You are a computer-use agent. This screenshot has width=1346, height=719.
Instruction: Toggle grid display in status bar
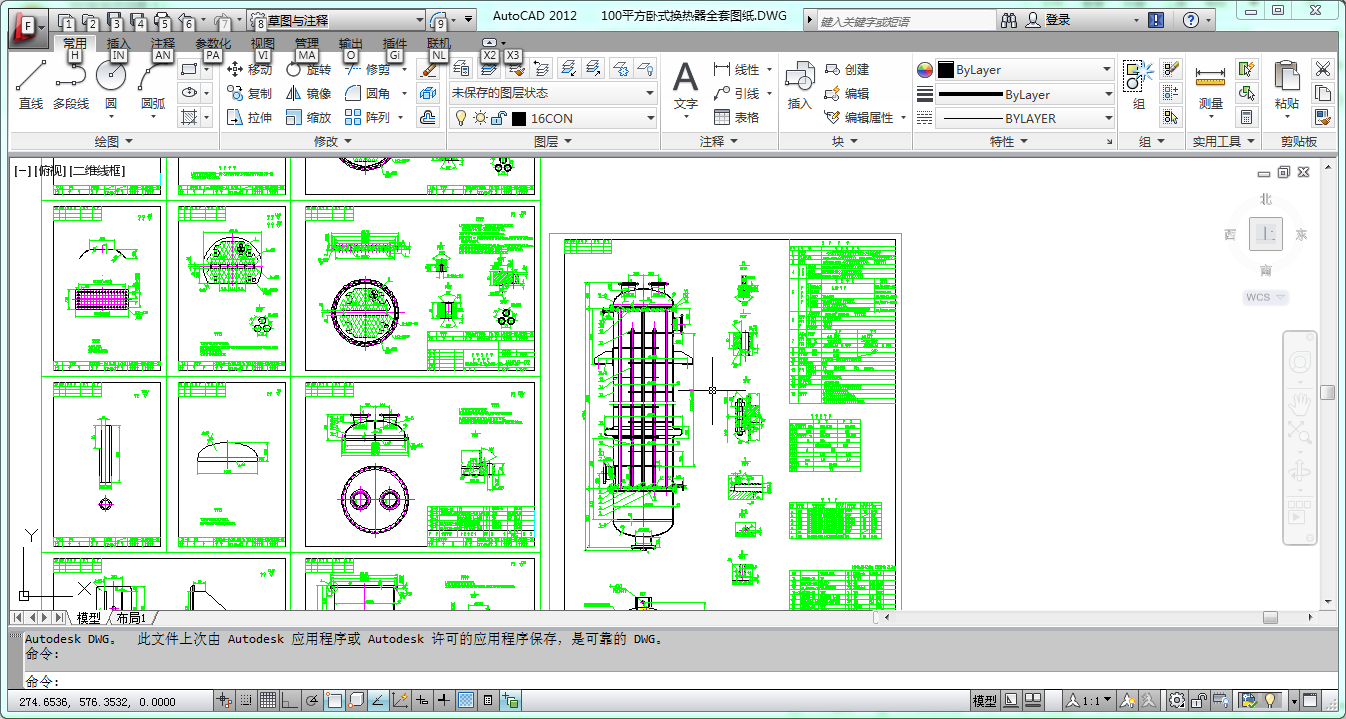click(x=268, y=701)
